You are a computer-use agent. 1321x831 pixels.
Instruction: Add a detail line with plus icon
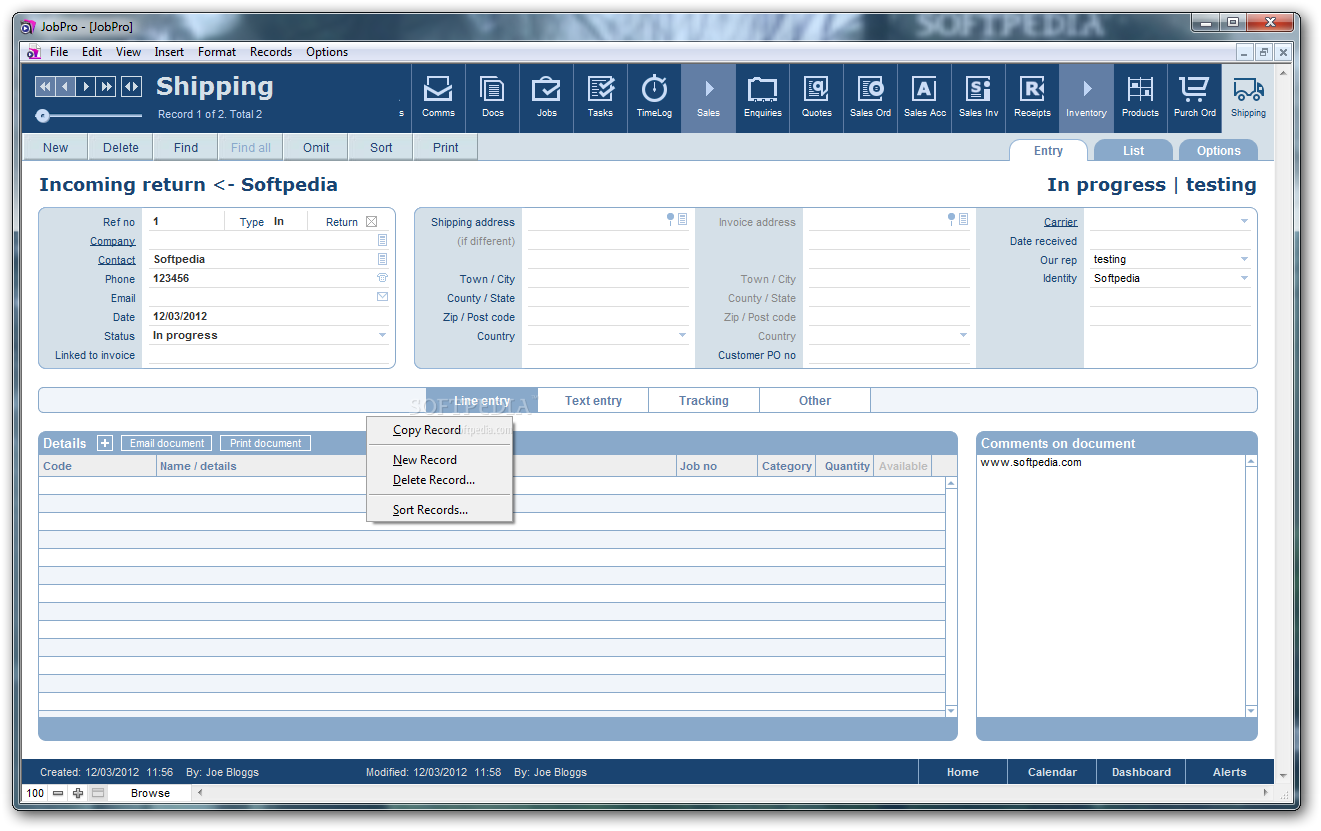click(105, 443)
